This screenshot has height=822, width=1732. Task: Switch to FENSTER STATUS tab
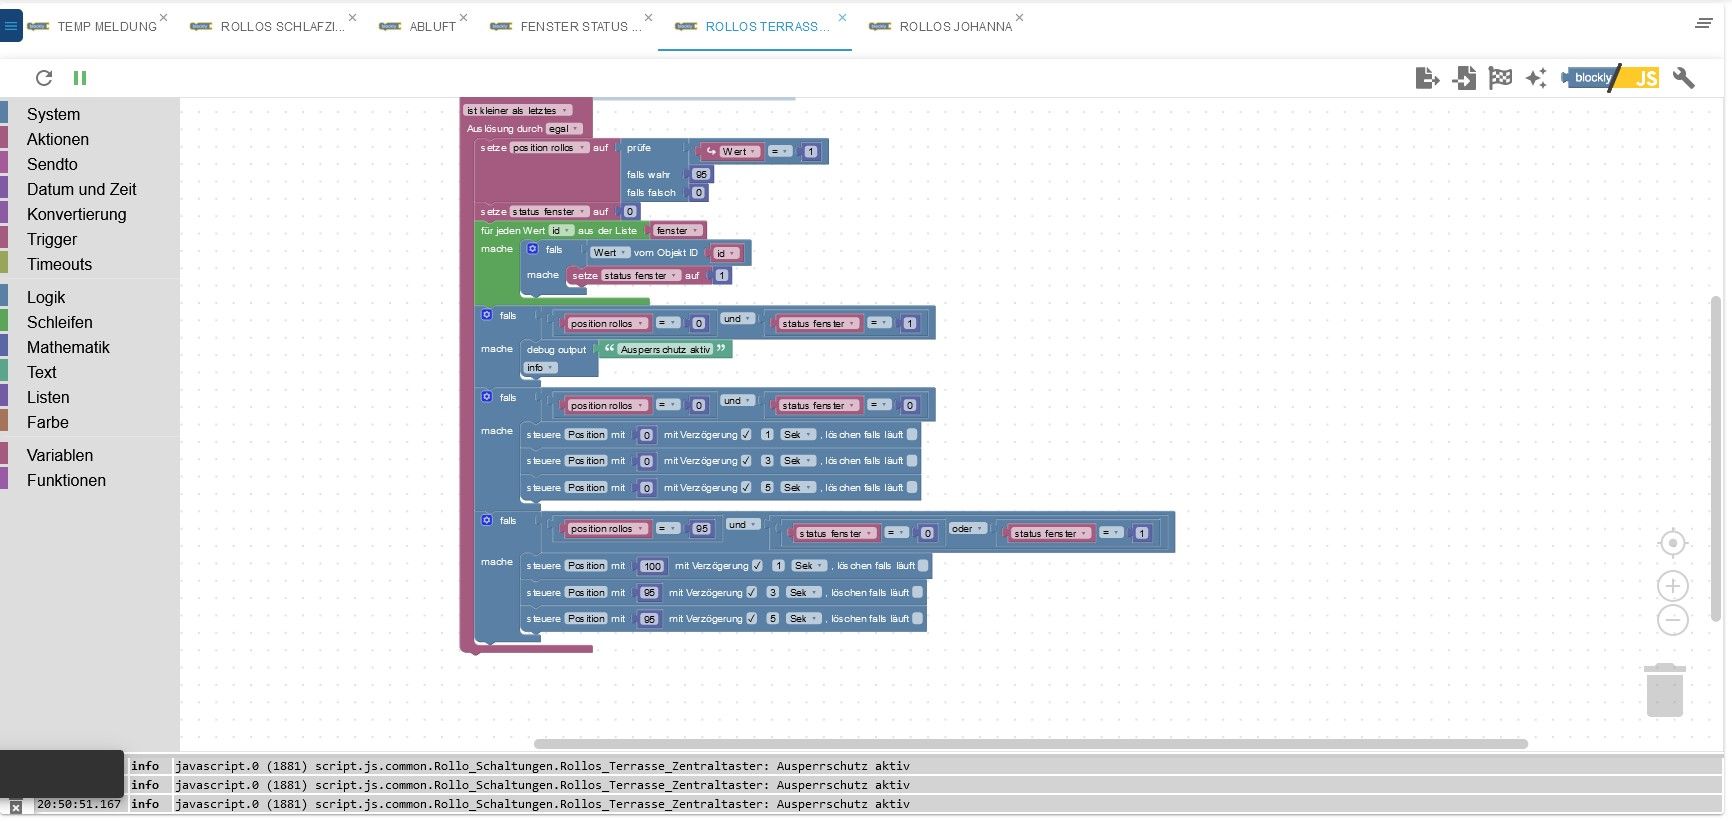[580, 27]
